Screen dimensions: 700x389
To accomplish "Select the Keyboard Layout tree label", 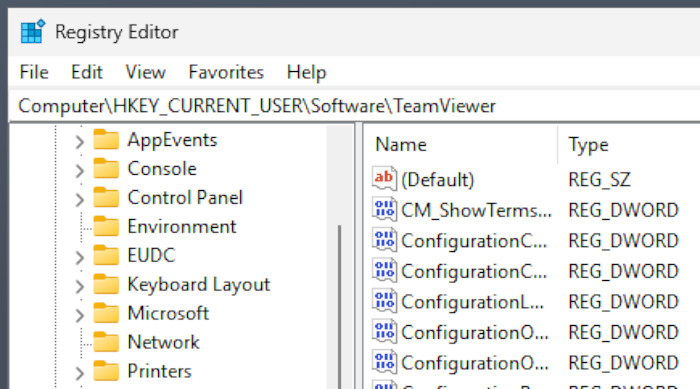I will click(x=199, y=285).
